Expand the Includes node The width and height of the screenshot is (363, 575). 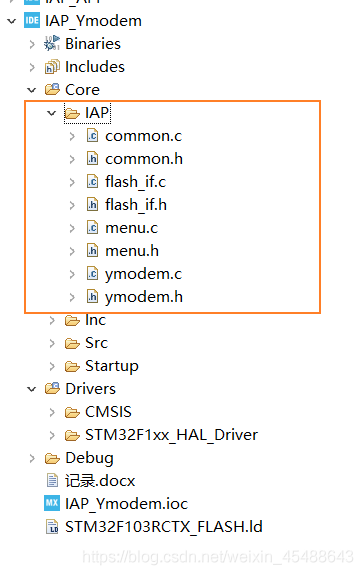[x=32, y=67]
